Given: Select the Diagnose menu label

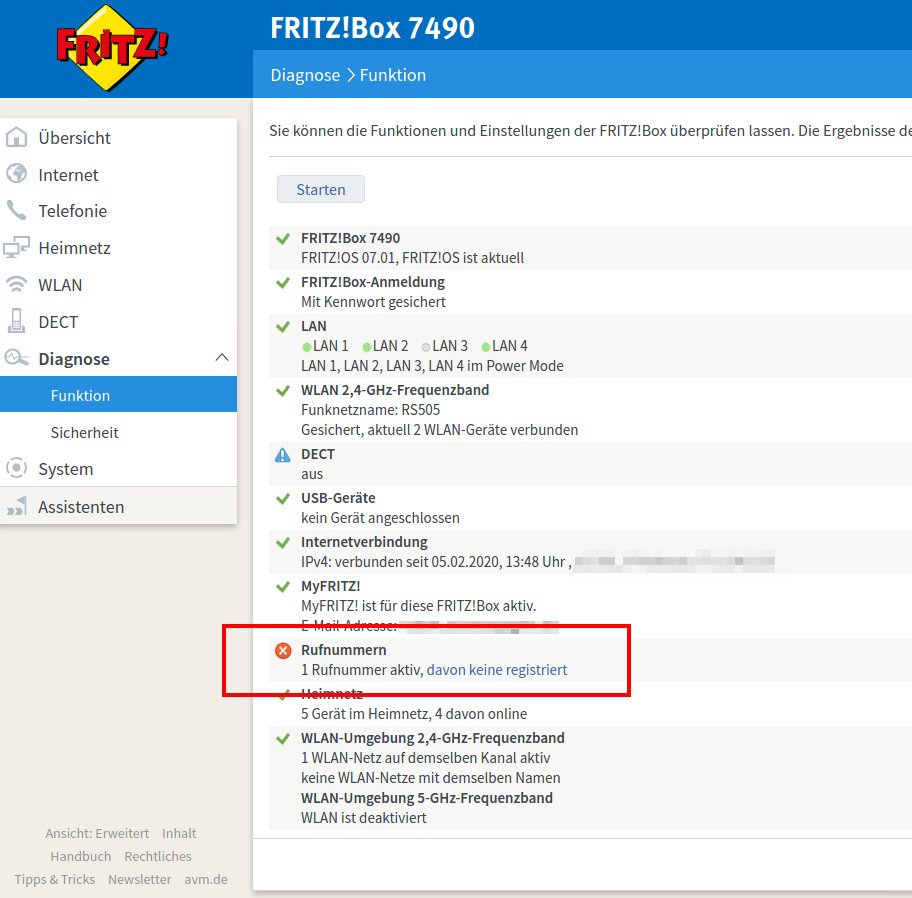Looking at the screenshot, I should click(x=74, y=359).
